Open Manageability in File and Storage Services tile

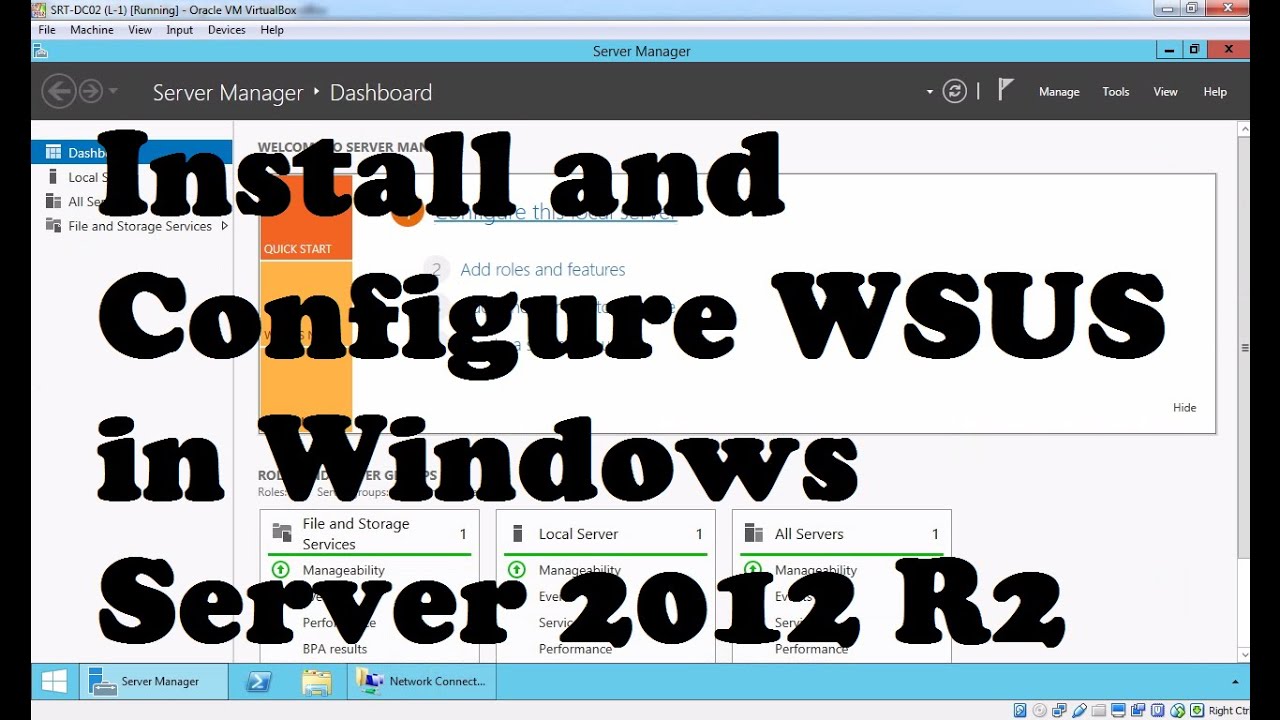point(344,570)
